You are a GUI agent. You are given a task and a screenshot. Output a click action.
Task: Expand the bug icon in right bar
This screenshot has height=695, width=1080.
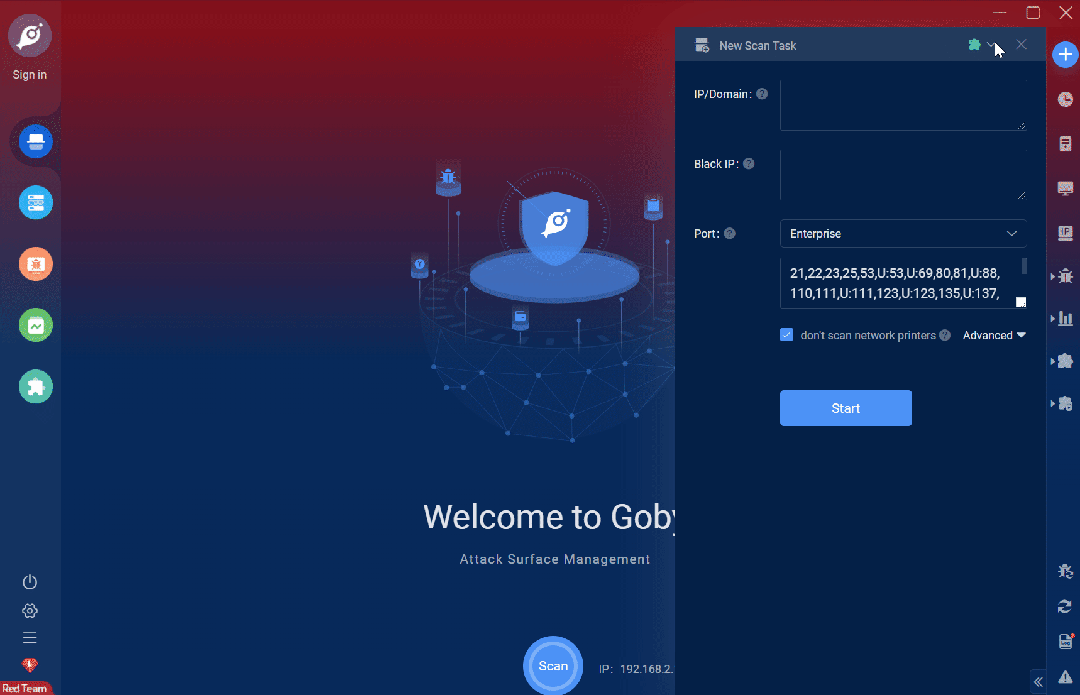point(1063,276)
